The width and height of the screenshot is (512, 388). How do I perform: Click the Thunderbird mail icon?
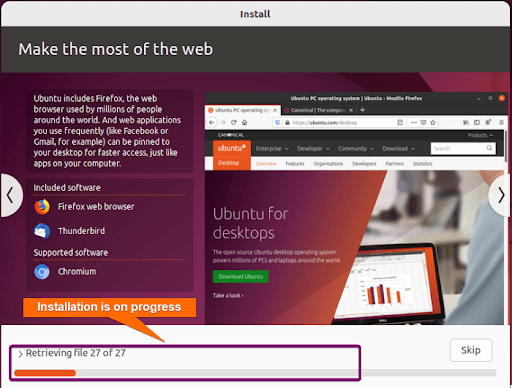[42, 231]
